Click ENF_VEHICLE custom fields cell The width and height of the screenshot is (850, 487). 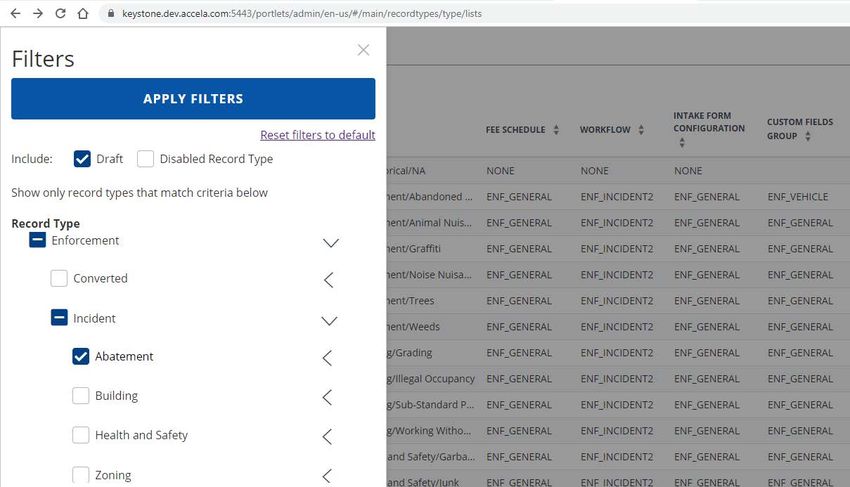798,197
